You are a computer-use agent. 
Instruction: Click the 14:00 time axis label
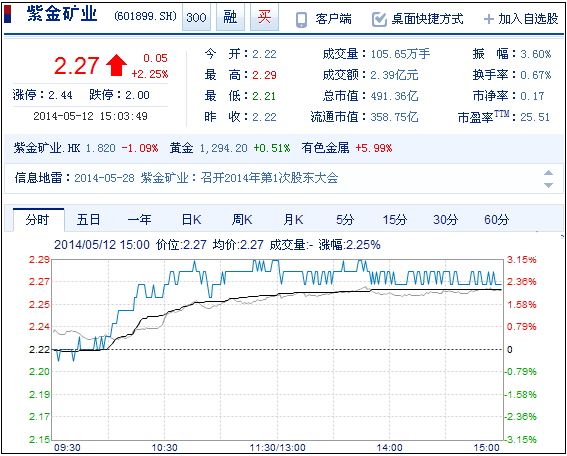click(x=389, y=448)
